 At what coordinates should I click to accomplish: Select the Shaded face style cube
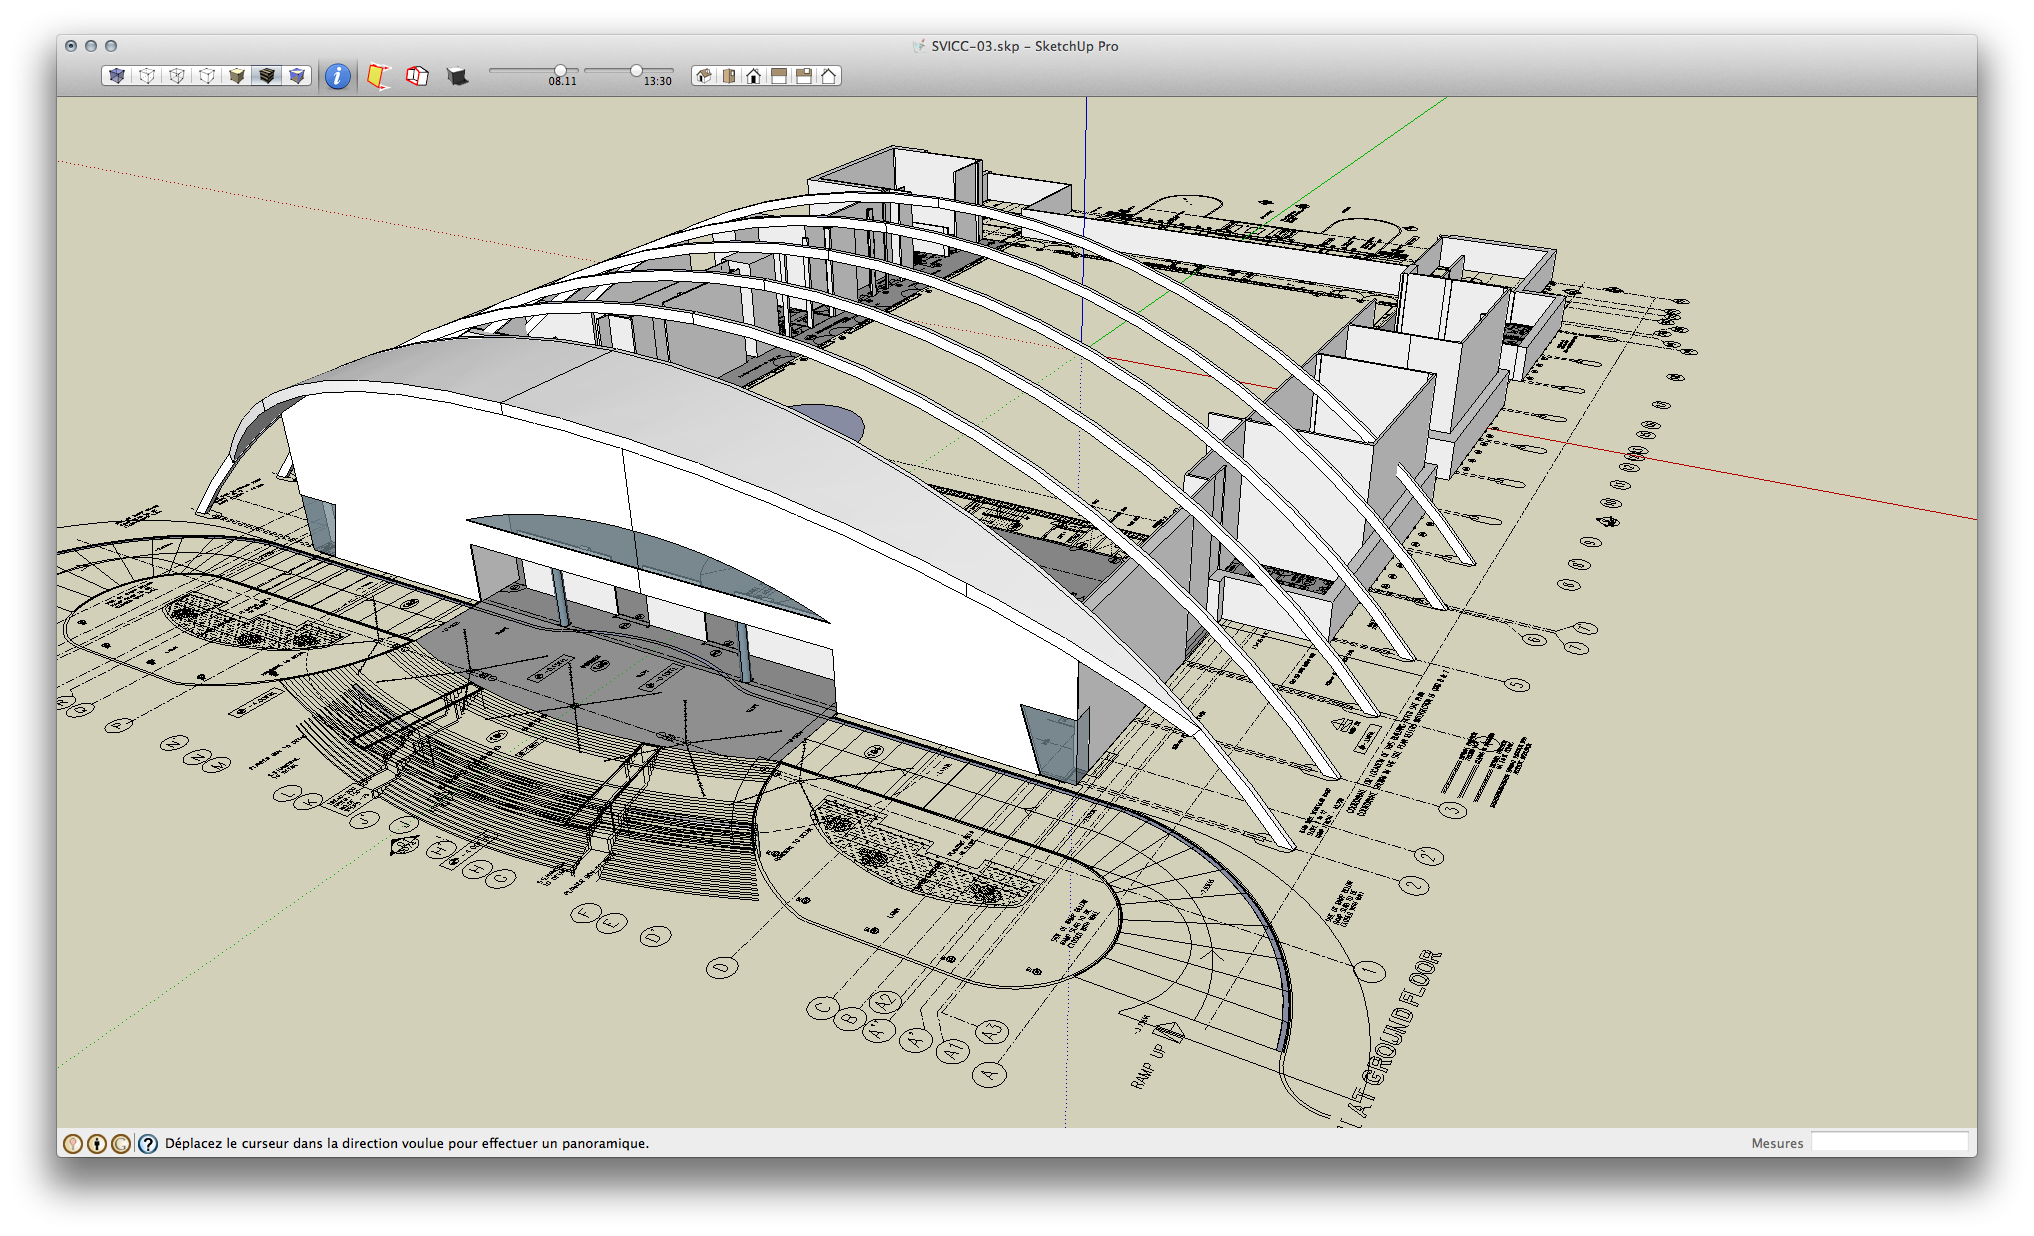coord(237,76)
